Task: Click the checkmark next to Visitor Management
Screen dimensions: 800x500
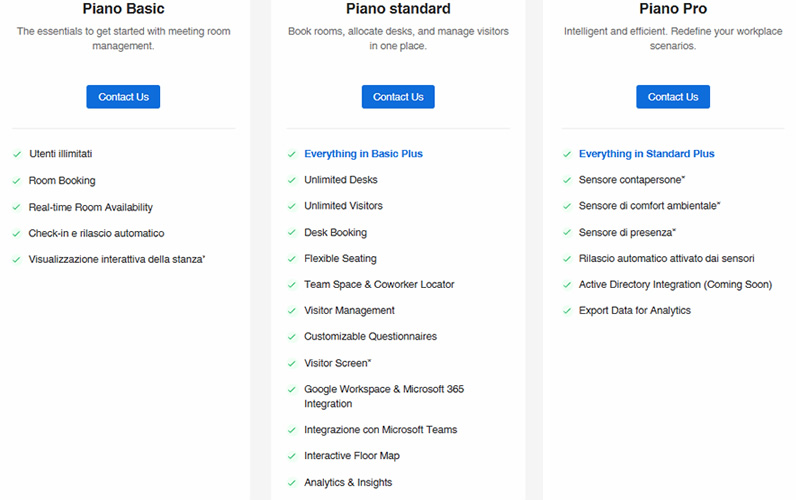Action: point(292,311)
